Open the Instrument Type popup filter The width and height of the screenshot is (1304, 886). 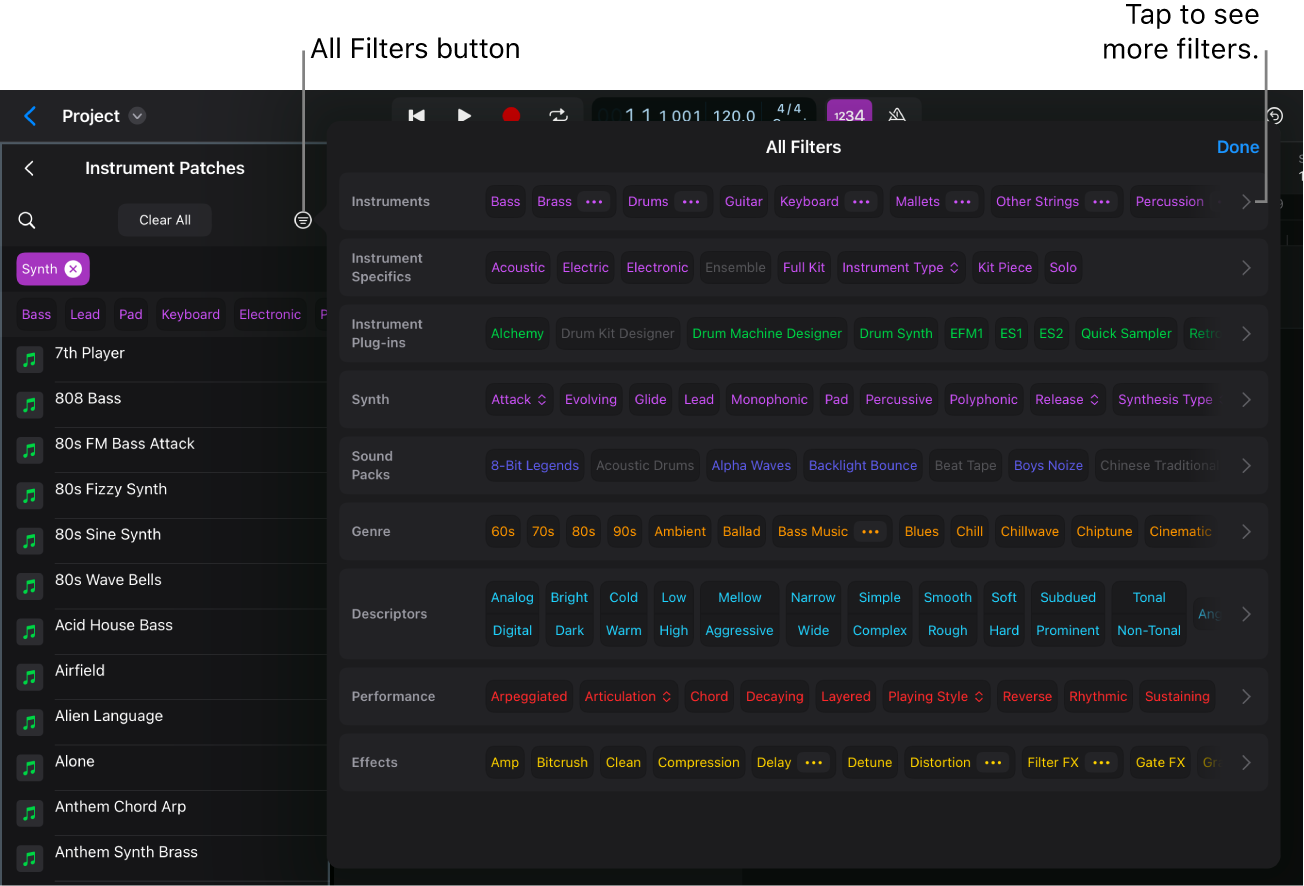pyautogui.click(x=901, y=268)
